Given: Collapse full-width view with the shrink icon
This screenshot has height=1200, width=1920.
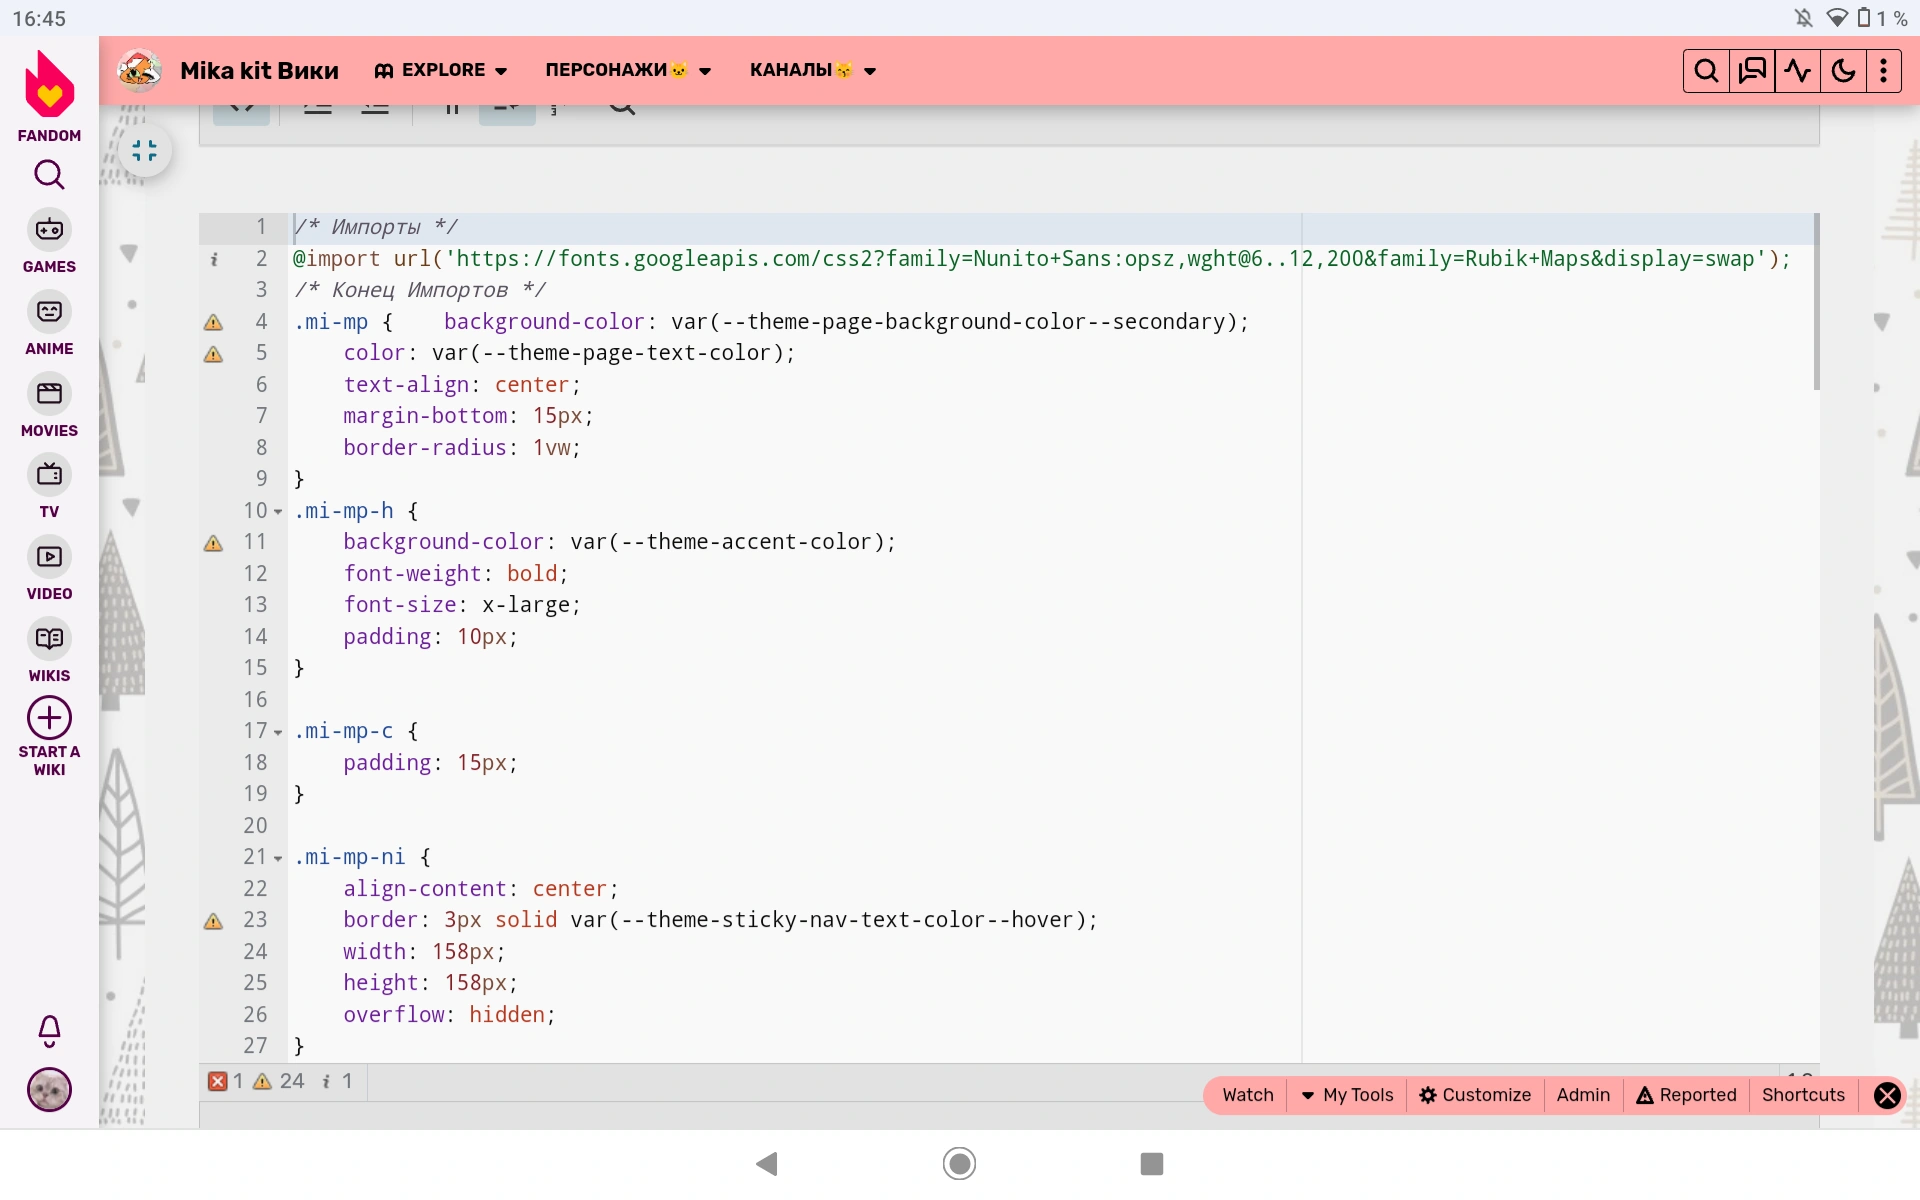Looking at the screenshot, I should [145, 151].
